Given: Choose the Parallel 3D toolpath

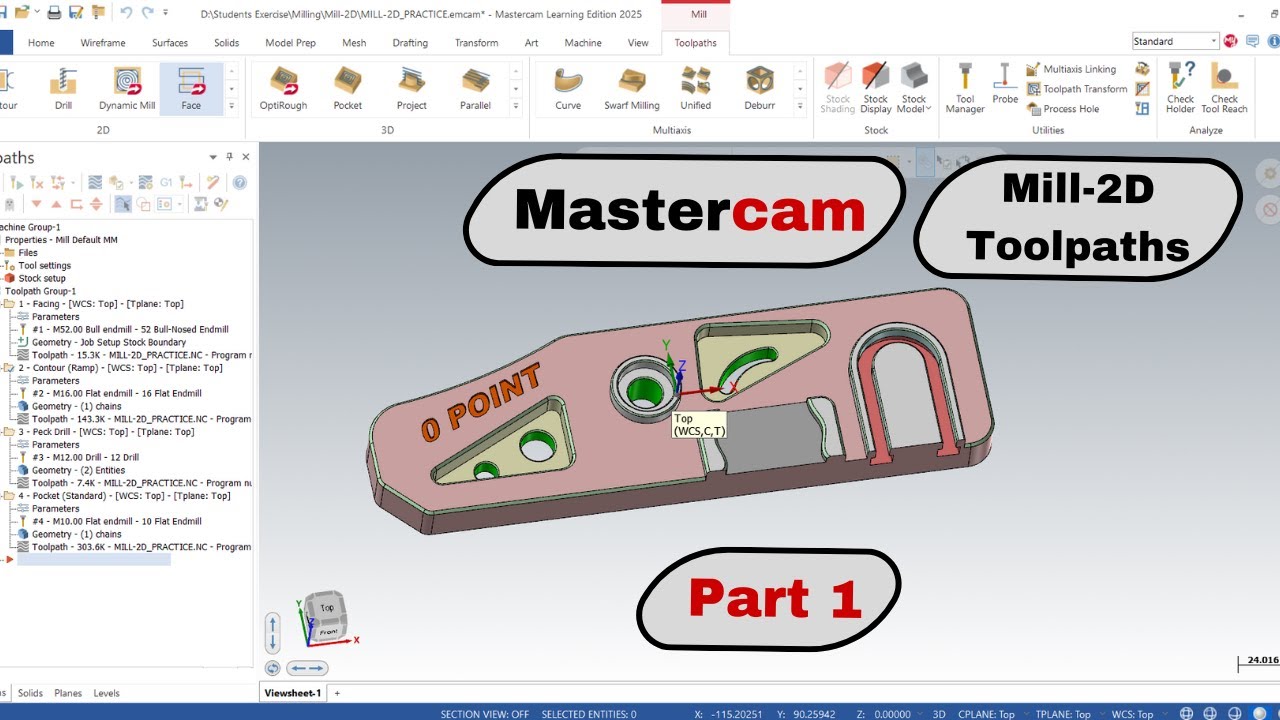Looking at the screenshot, I should tap(475, 89).
